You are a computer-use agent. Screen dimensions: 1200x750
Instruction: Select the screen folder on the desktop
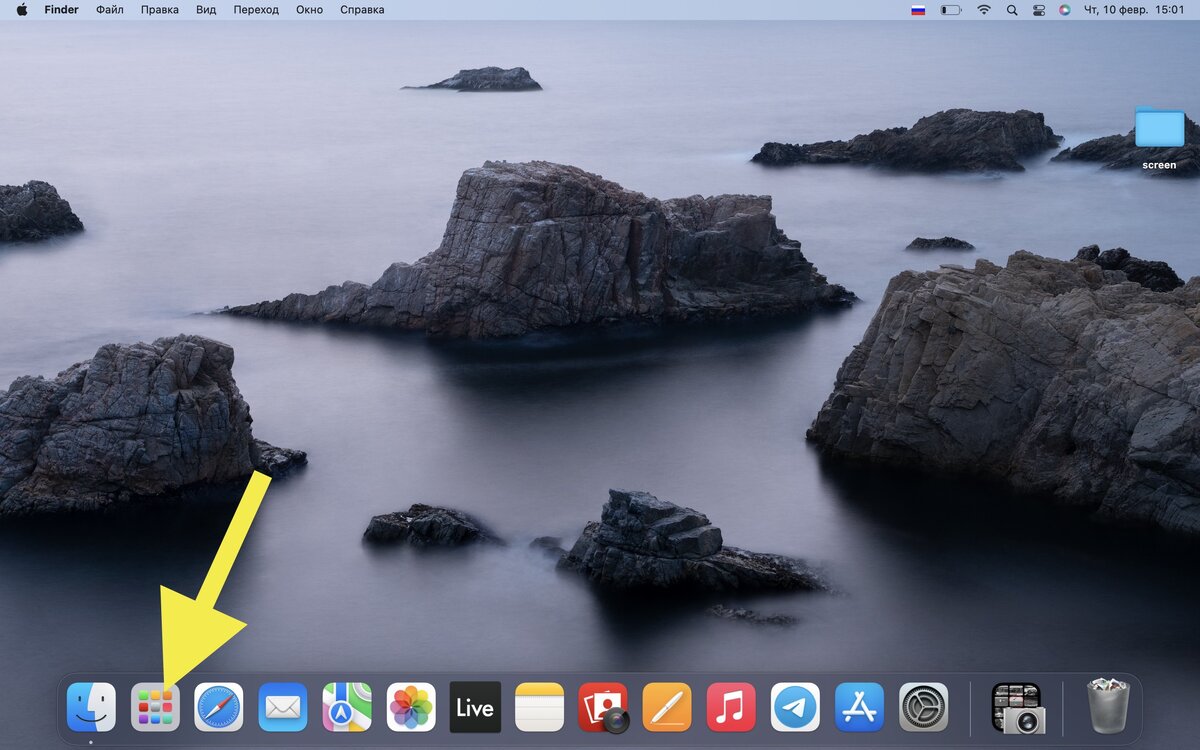point(1159,139)
